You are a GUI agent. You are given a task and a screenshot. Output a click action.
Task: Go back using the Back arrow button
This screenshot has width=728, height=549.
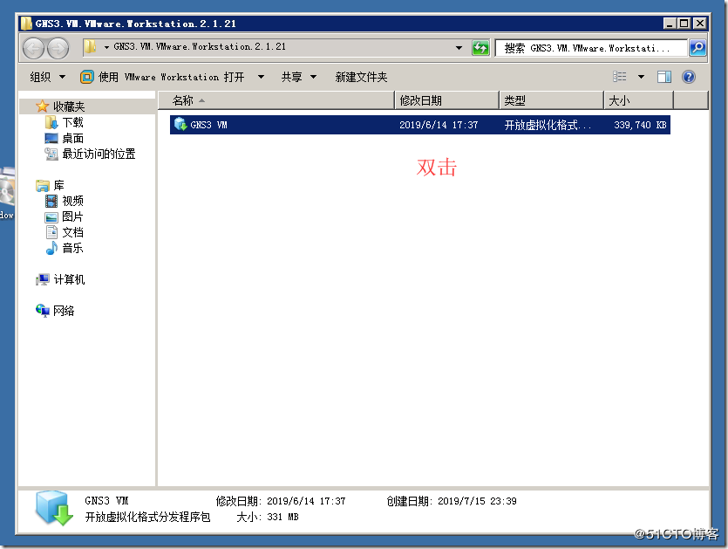click(33, 48)
